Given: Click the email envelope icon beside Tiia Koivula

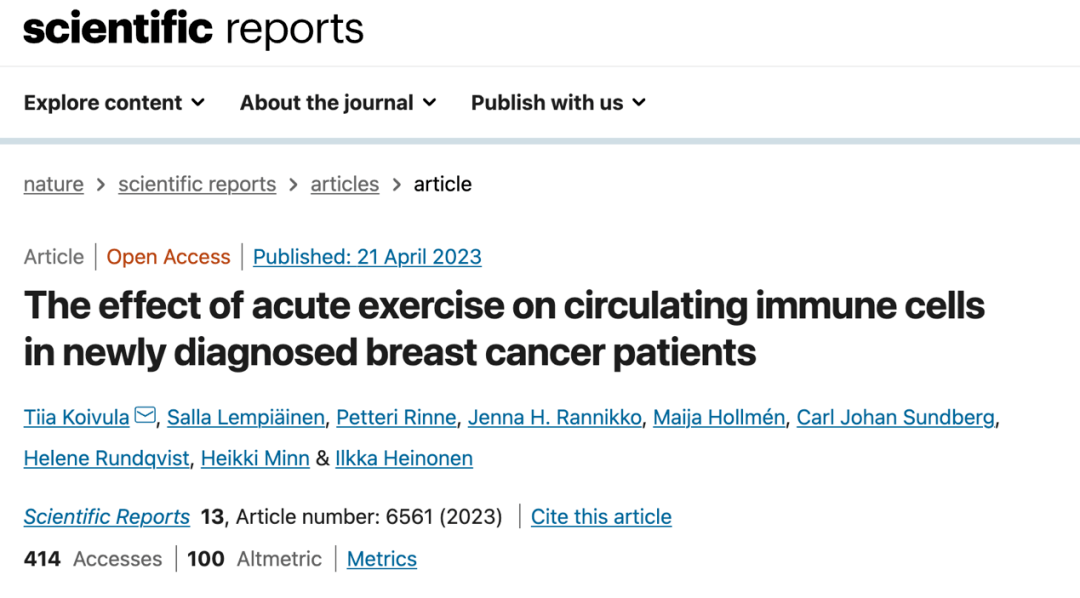Looking at the screenshot, I should click(145, 415).
